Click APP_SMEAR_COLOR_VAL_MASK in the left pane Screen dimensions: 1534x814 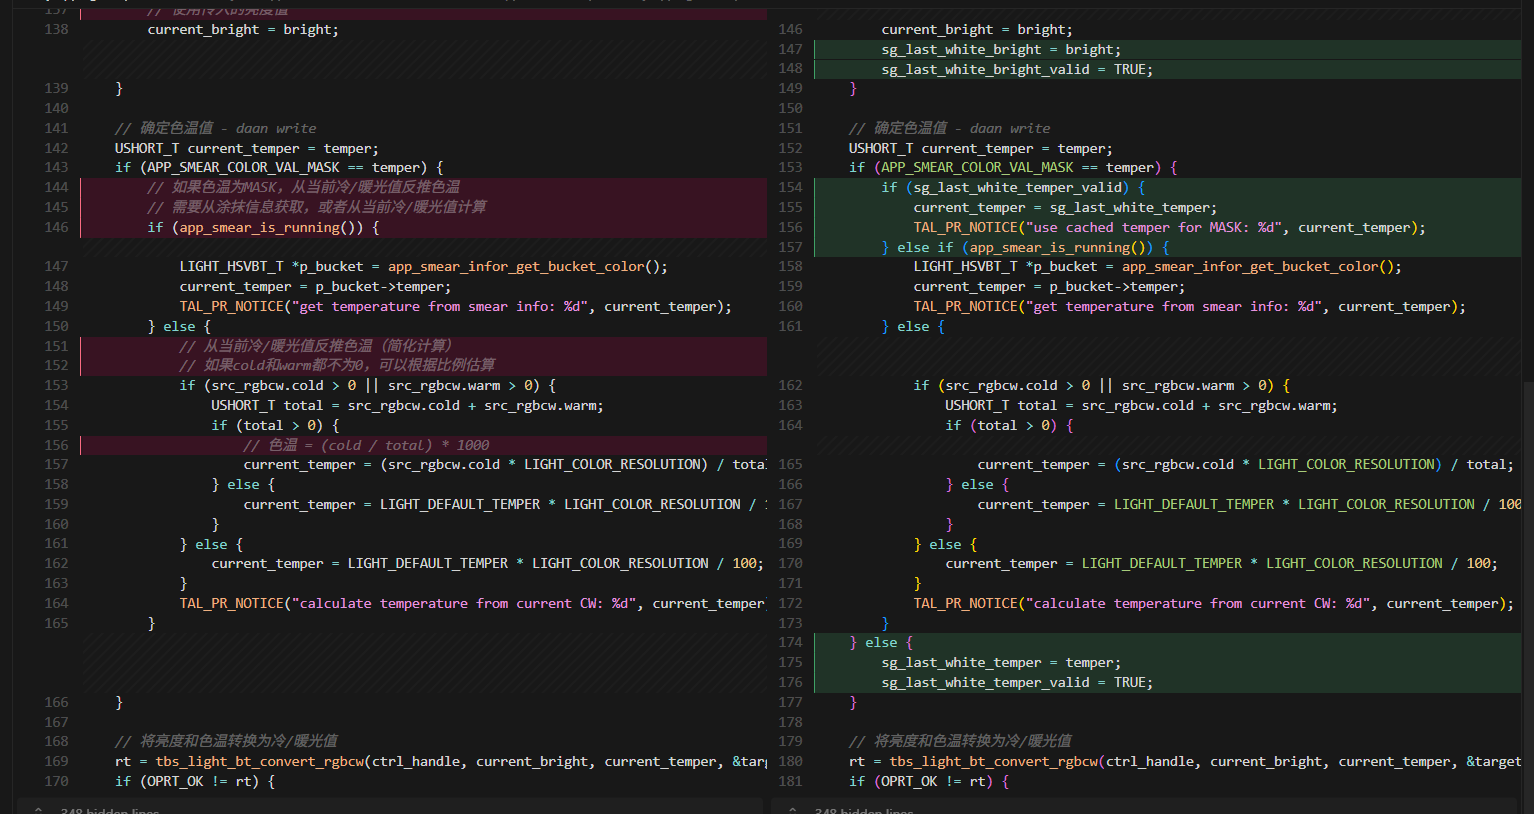243,167
